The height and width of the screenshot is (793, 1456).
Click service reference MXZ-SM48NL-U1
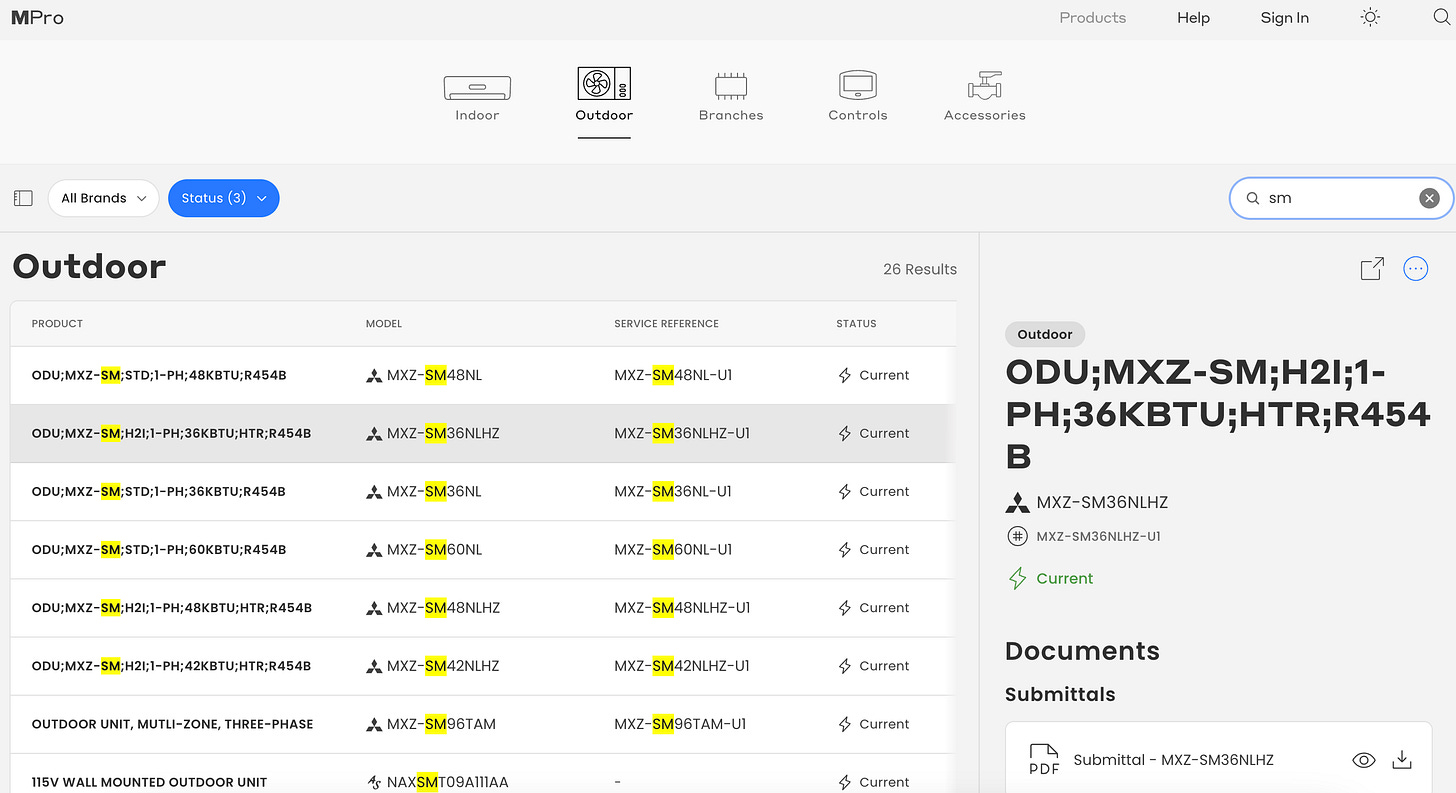(x=673, y=376)
